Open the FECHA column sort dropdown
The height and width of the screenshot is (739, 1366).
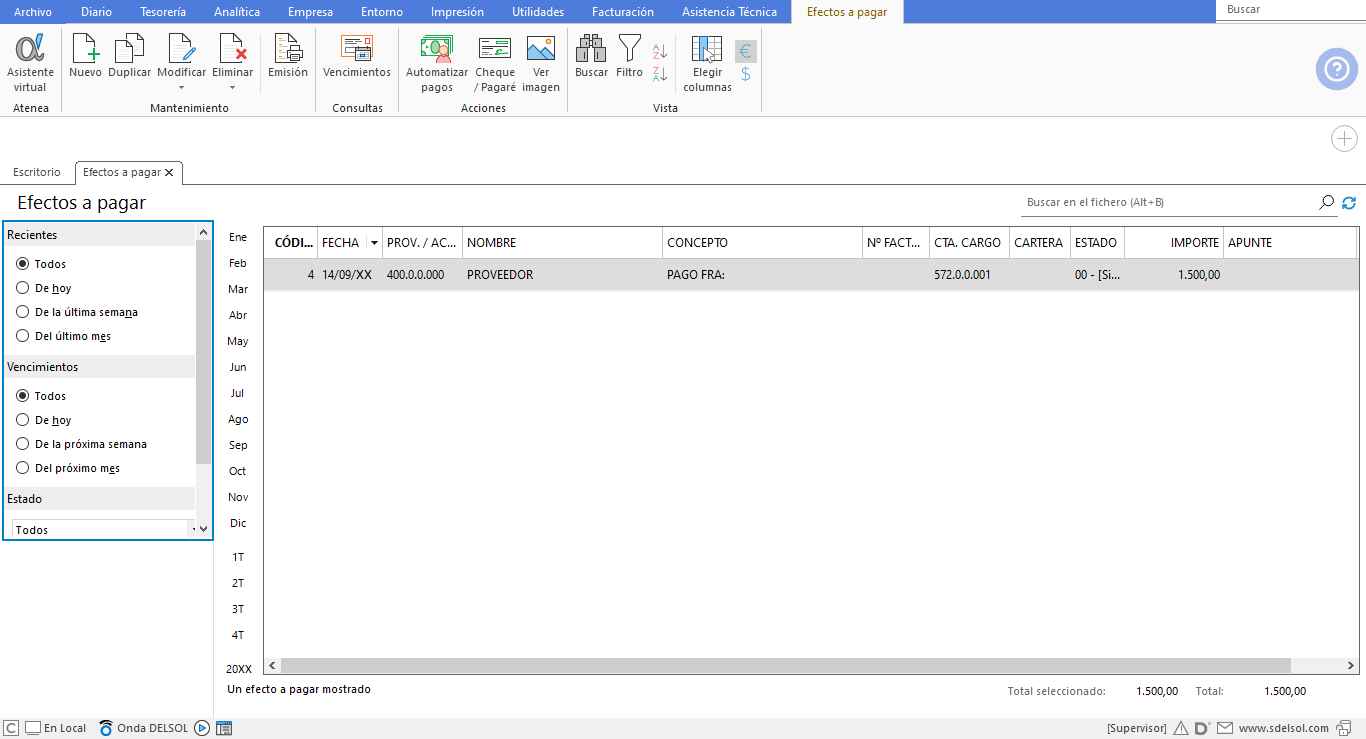[374, 243]
